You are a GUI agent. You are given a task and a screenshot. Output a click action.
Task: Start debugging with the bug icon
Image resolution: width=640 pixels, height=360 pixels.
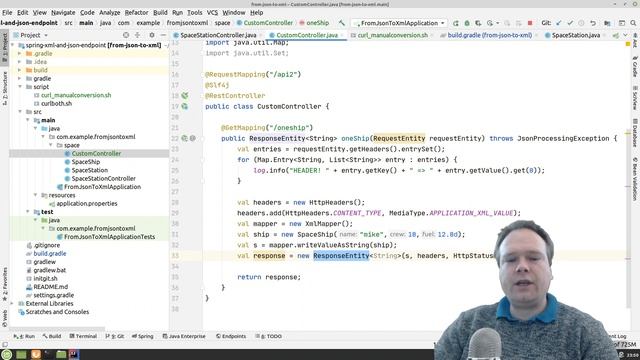point(467,23)
